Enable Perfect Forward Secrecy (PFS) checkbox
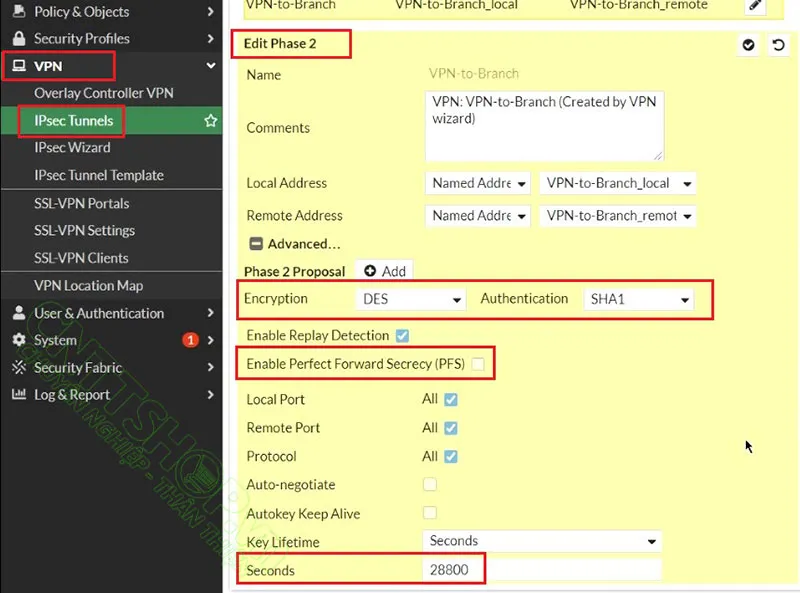 tap(478, 364)
